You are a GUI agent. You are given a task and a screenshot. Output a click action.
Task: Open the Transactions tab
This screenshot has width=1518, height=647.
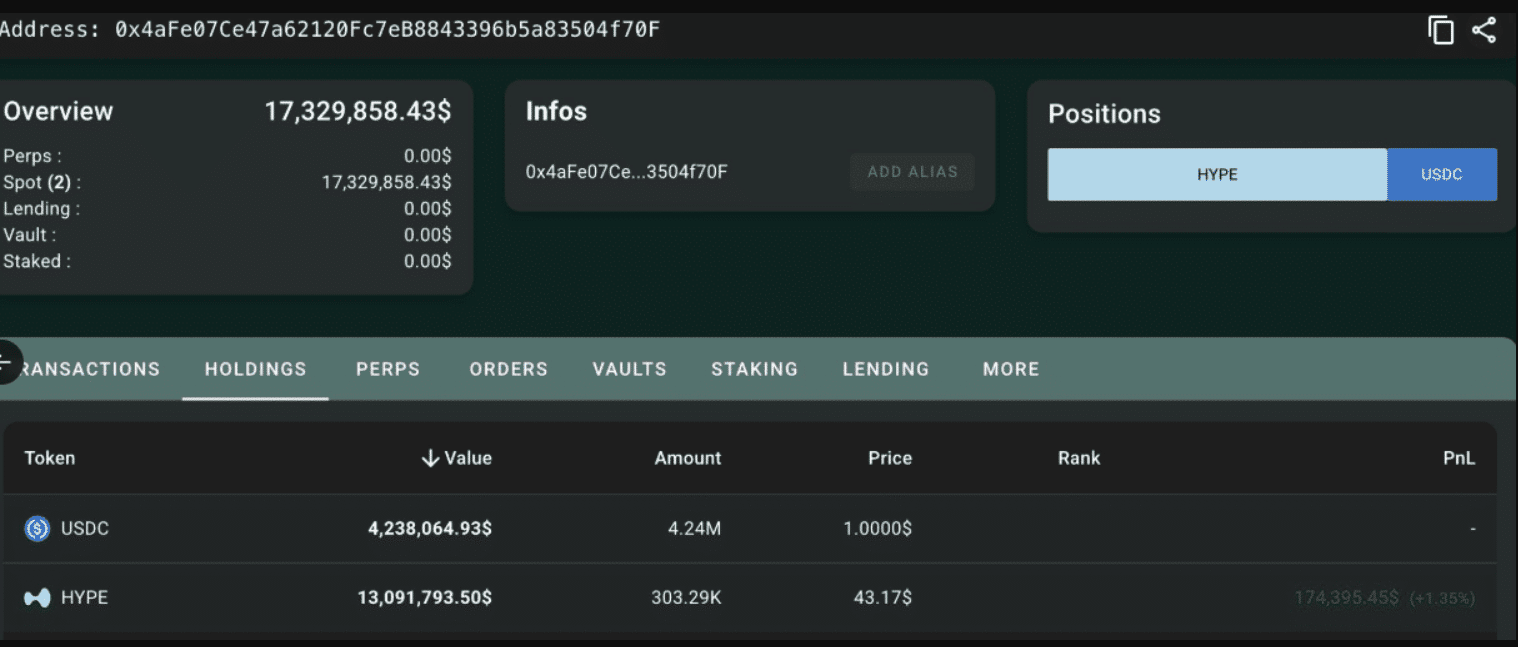tap(90, 369)
